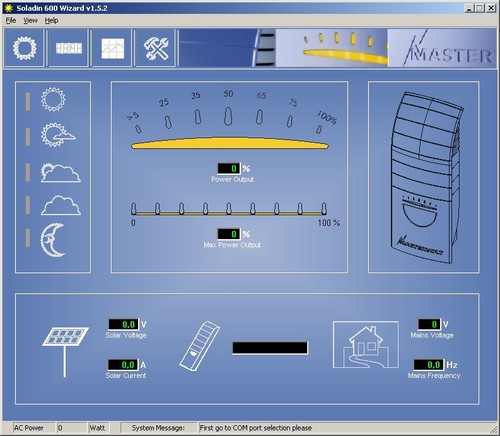Maximize the Soladin 600 Wizard window
Screen dimensions: 500x436
pos(479,8)
